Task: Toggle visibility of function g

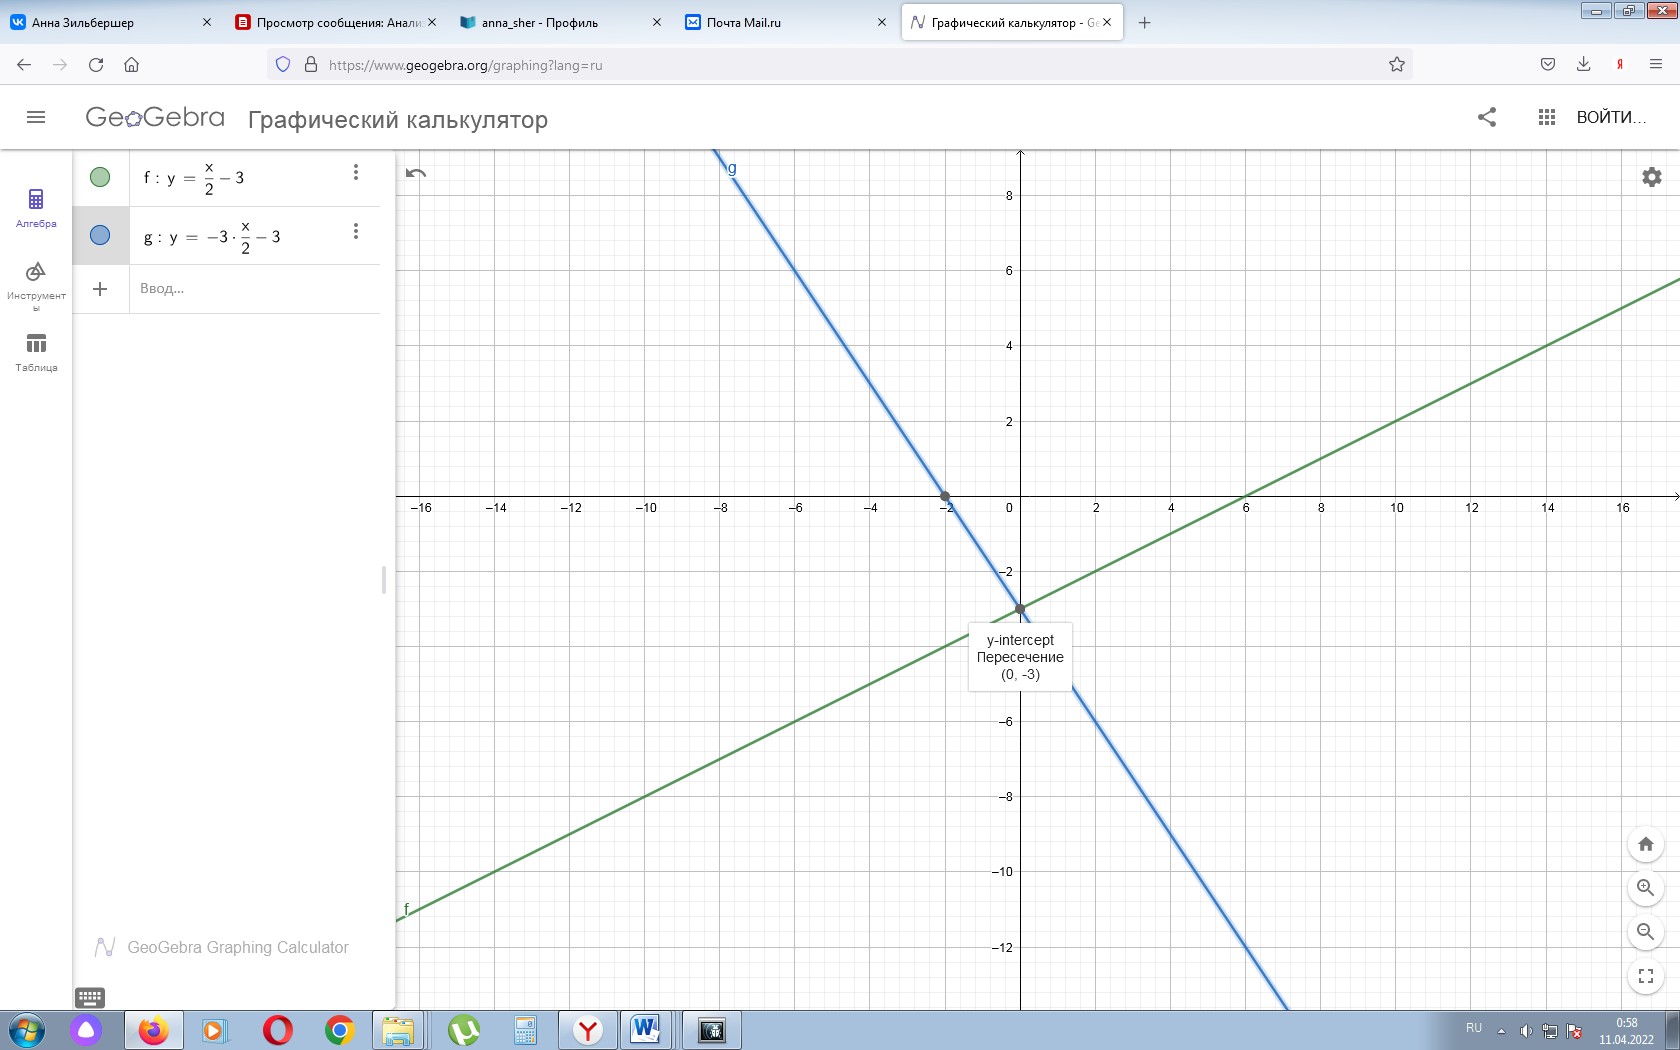Action: pos(100,235)
